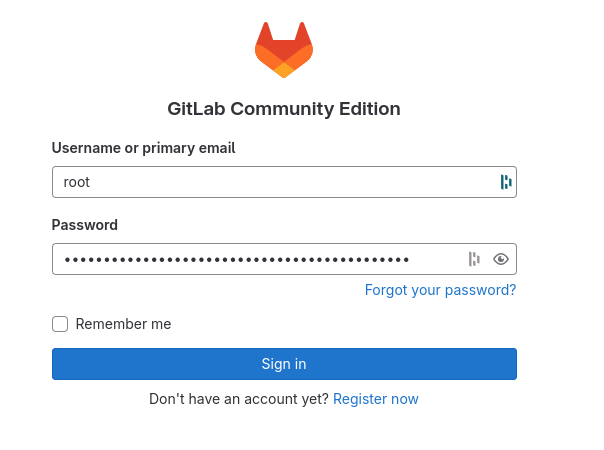Click the Remember me label text
604x450 pixels.
click(x=123, y=324)
